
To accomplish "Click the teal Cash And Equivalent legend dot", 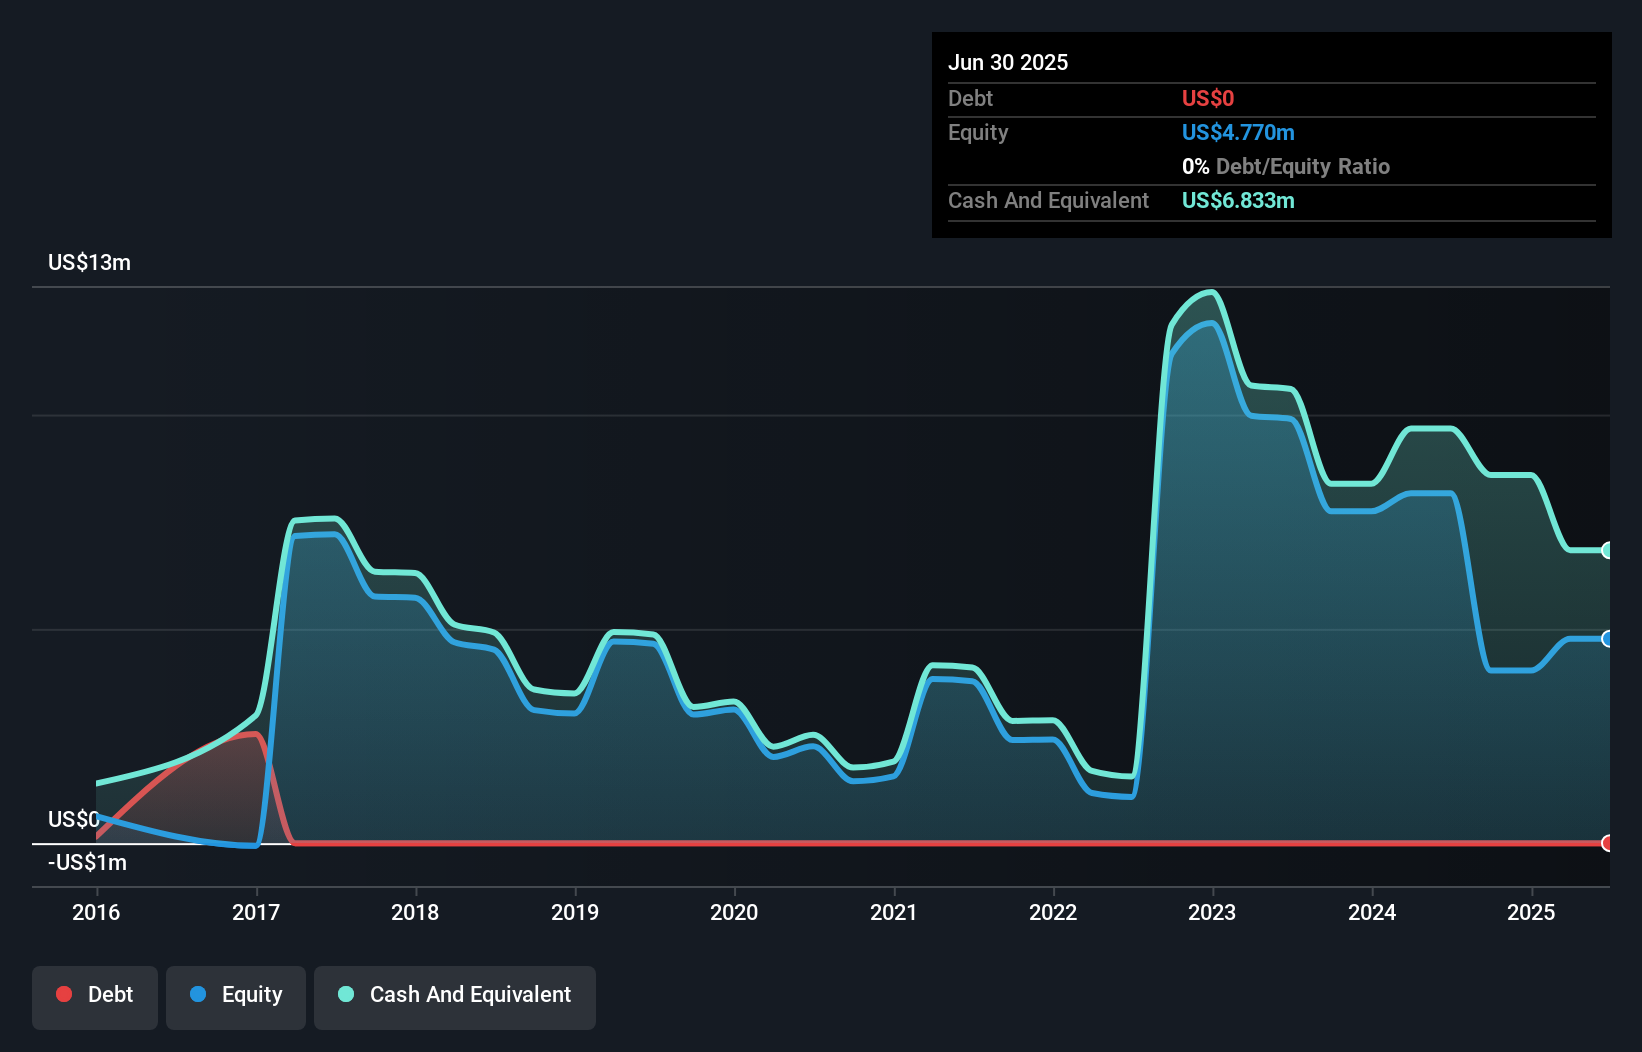I will point(345,994).
